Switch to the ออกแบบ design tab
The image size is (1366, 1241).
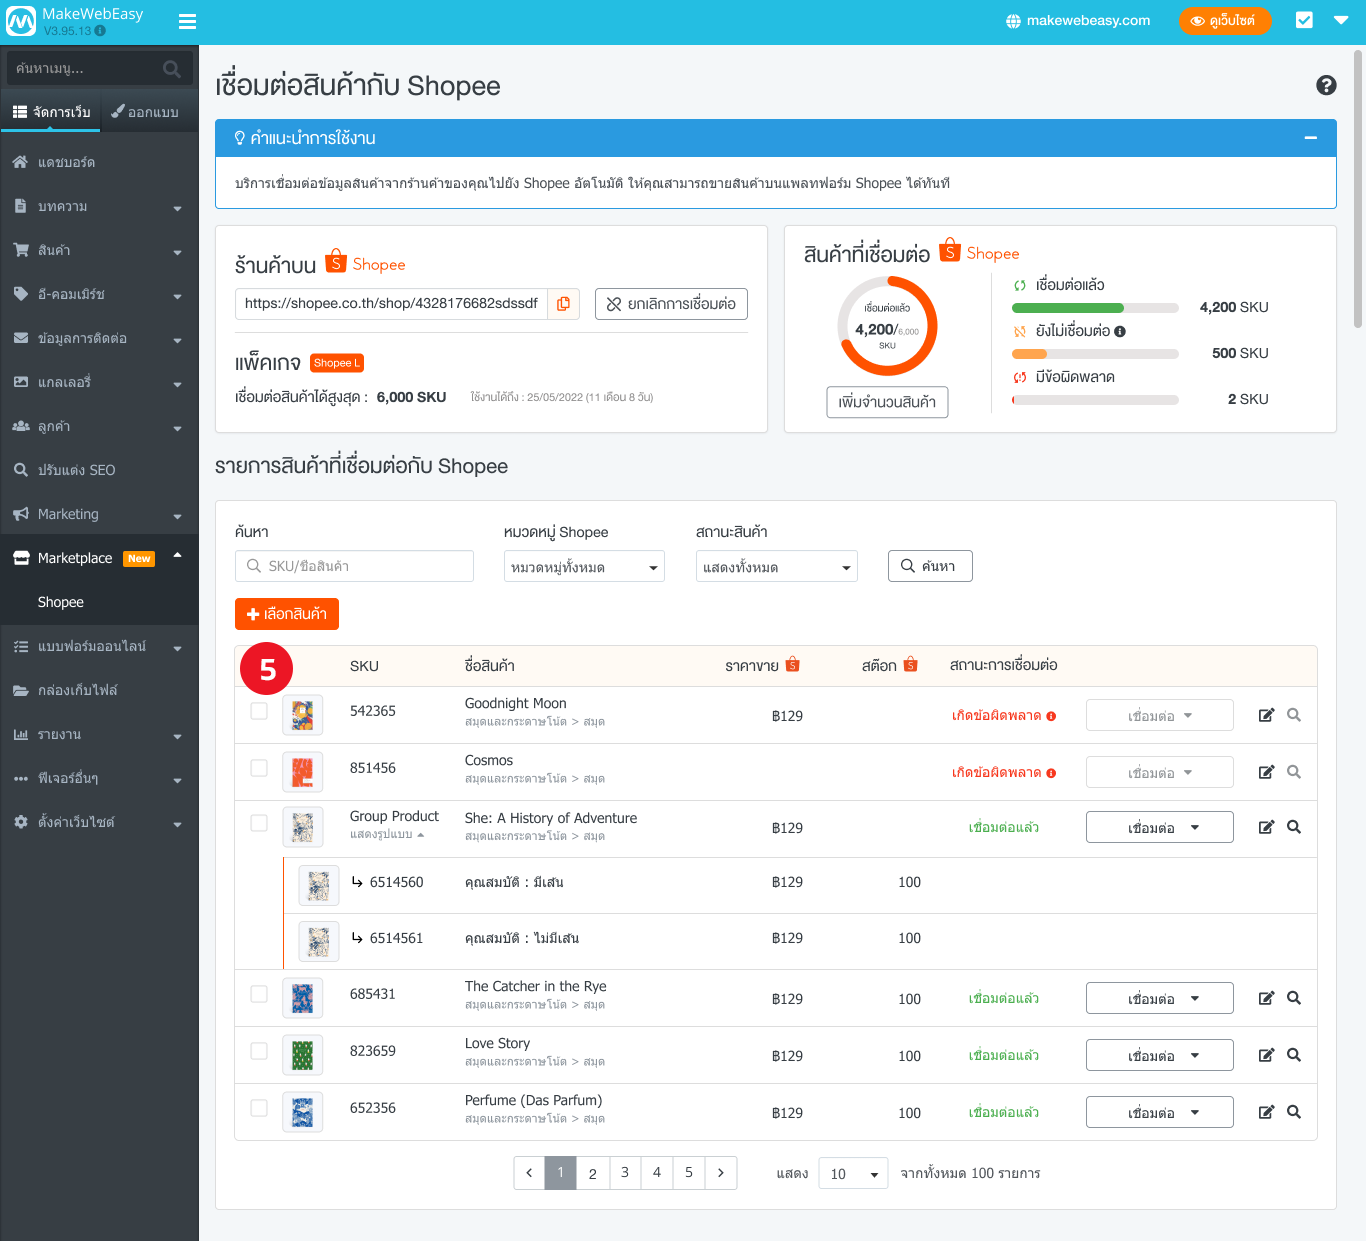[146, 112]
